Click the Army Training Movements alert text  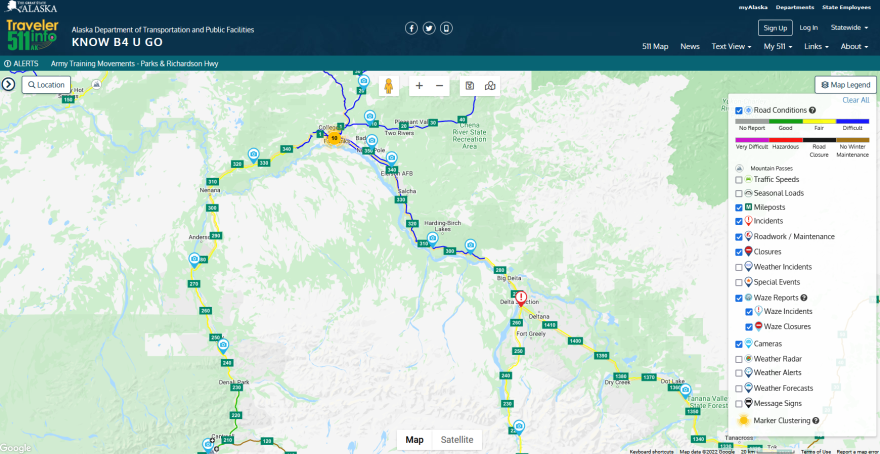pos(135,64)
